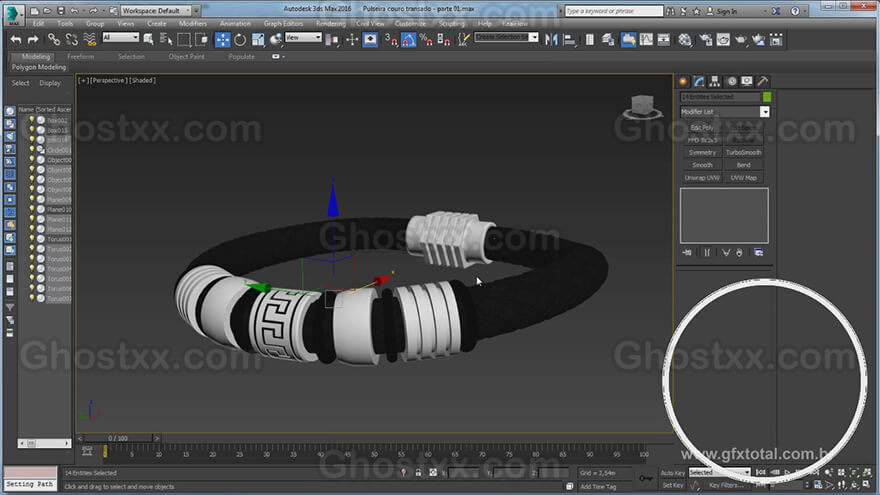
Task: Pick the Select and Scale tool
Action: [258, 39]
